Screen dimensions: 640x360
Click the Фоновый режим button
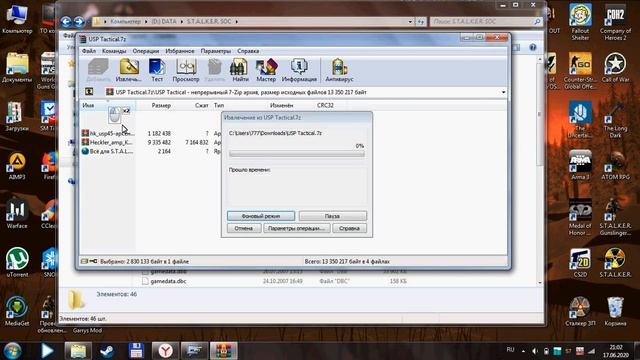[261, 216]
